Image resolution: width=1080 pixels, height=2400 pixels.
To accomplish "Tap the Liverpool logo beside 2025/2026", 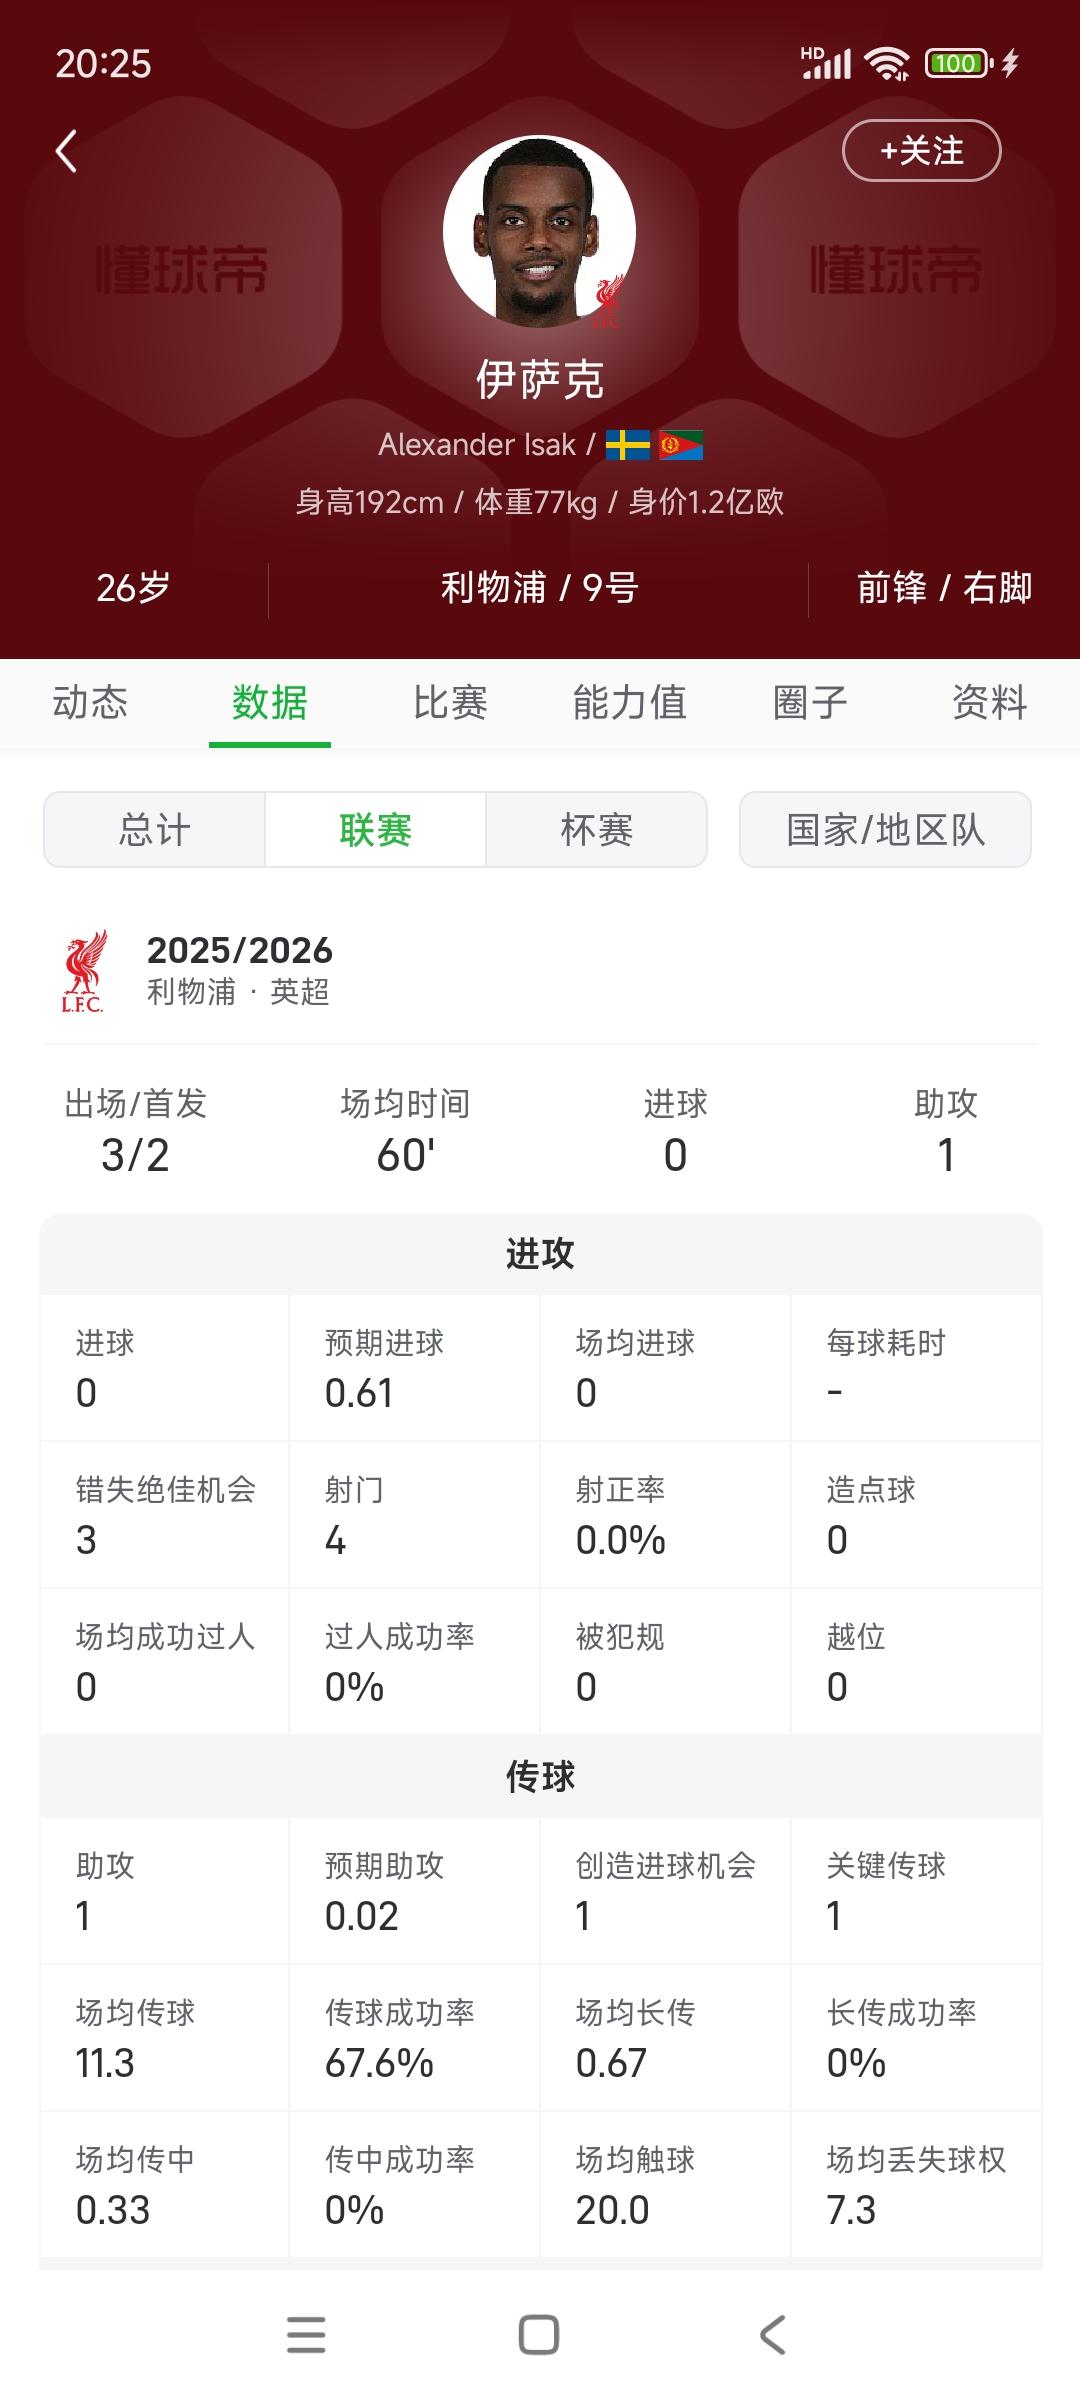I will 84,971.
